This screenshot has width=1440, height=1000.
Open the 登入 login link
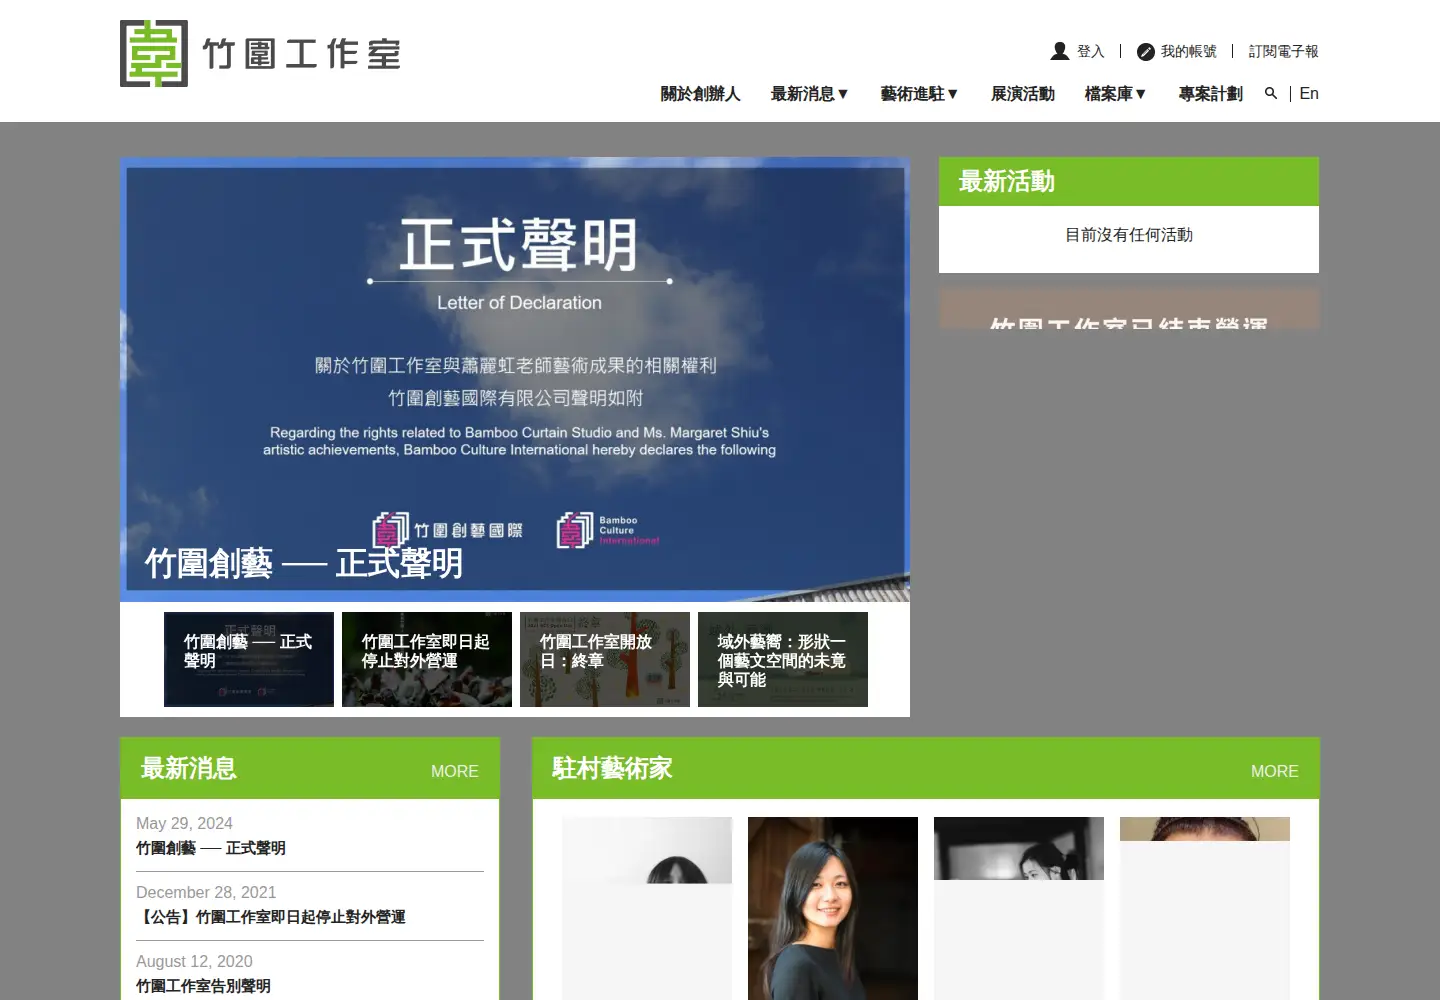(1090, 51)
